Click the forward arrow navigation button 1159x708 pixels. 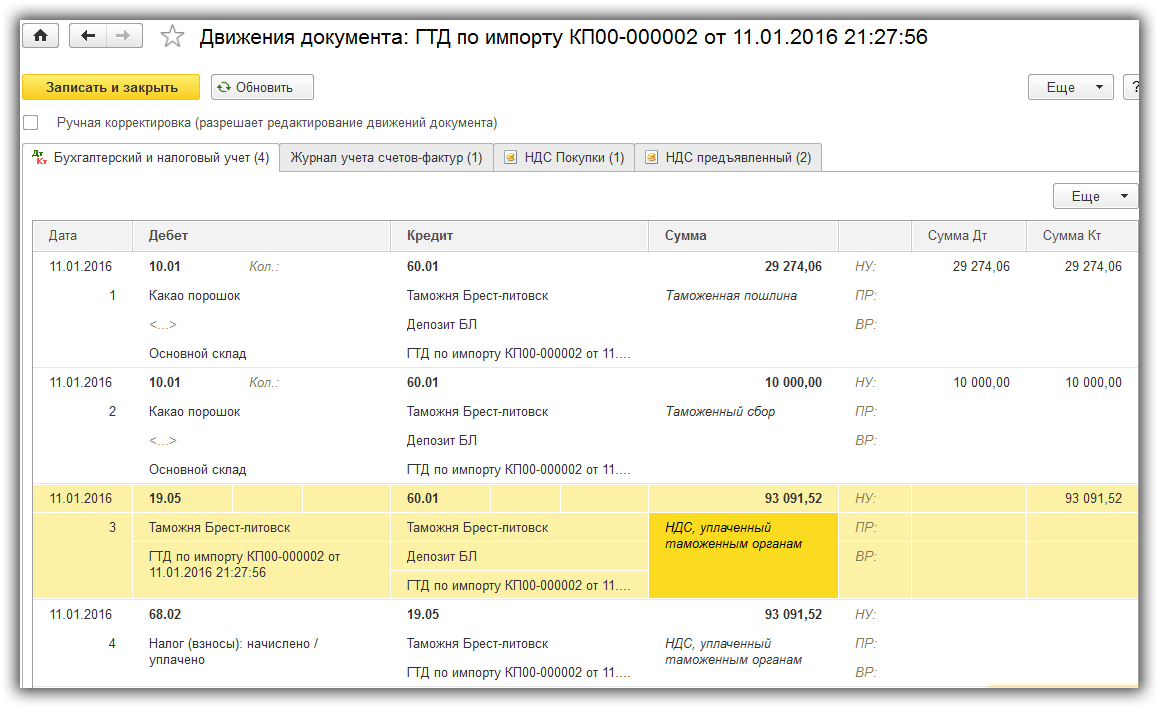pos(123,36)
